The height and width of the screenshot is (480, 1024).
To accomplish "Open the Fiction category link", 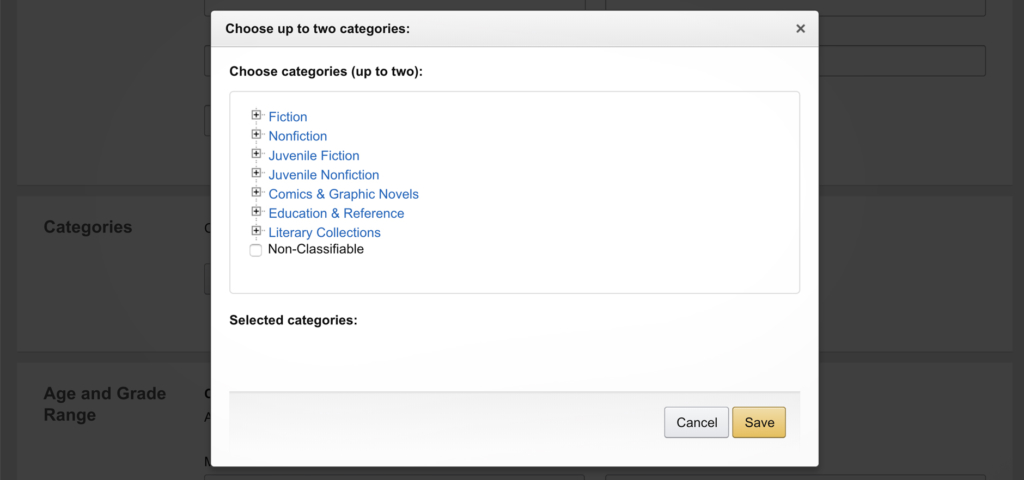I will [288, 117].
